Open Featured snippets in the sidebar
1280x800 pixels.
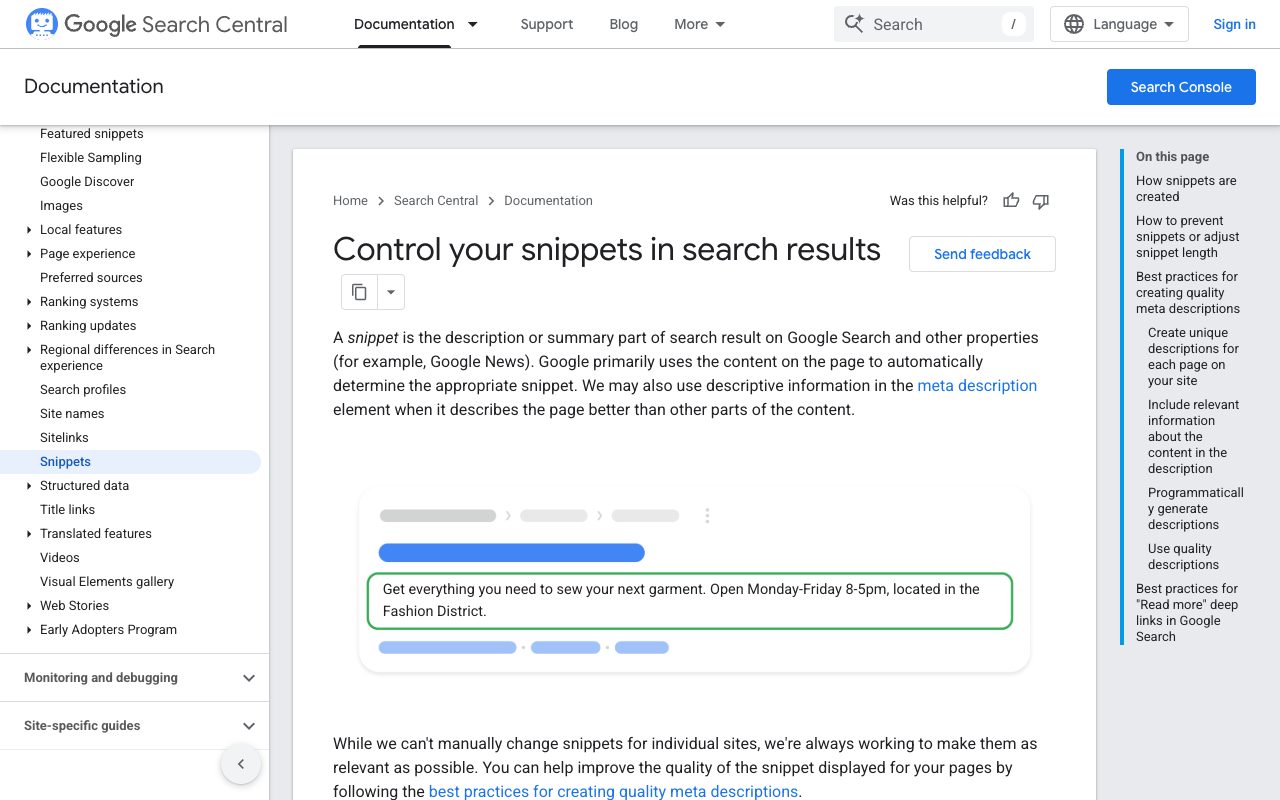[92, 134]
